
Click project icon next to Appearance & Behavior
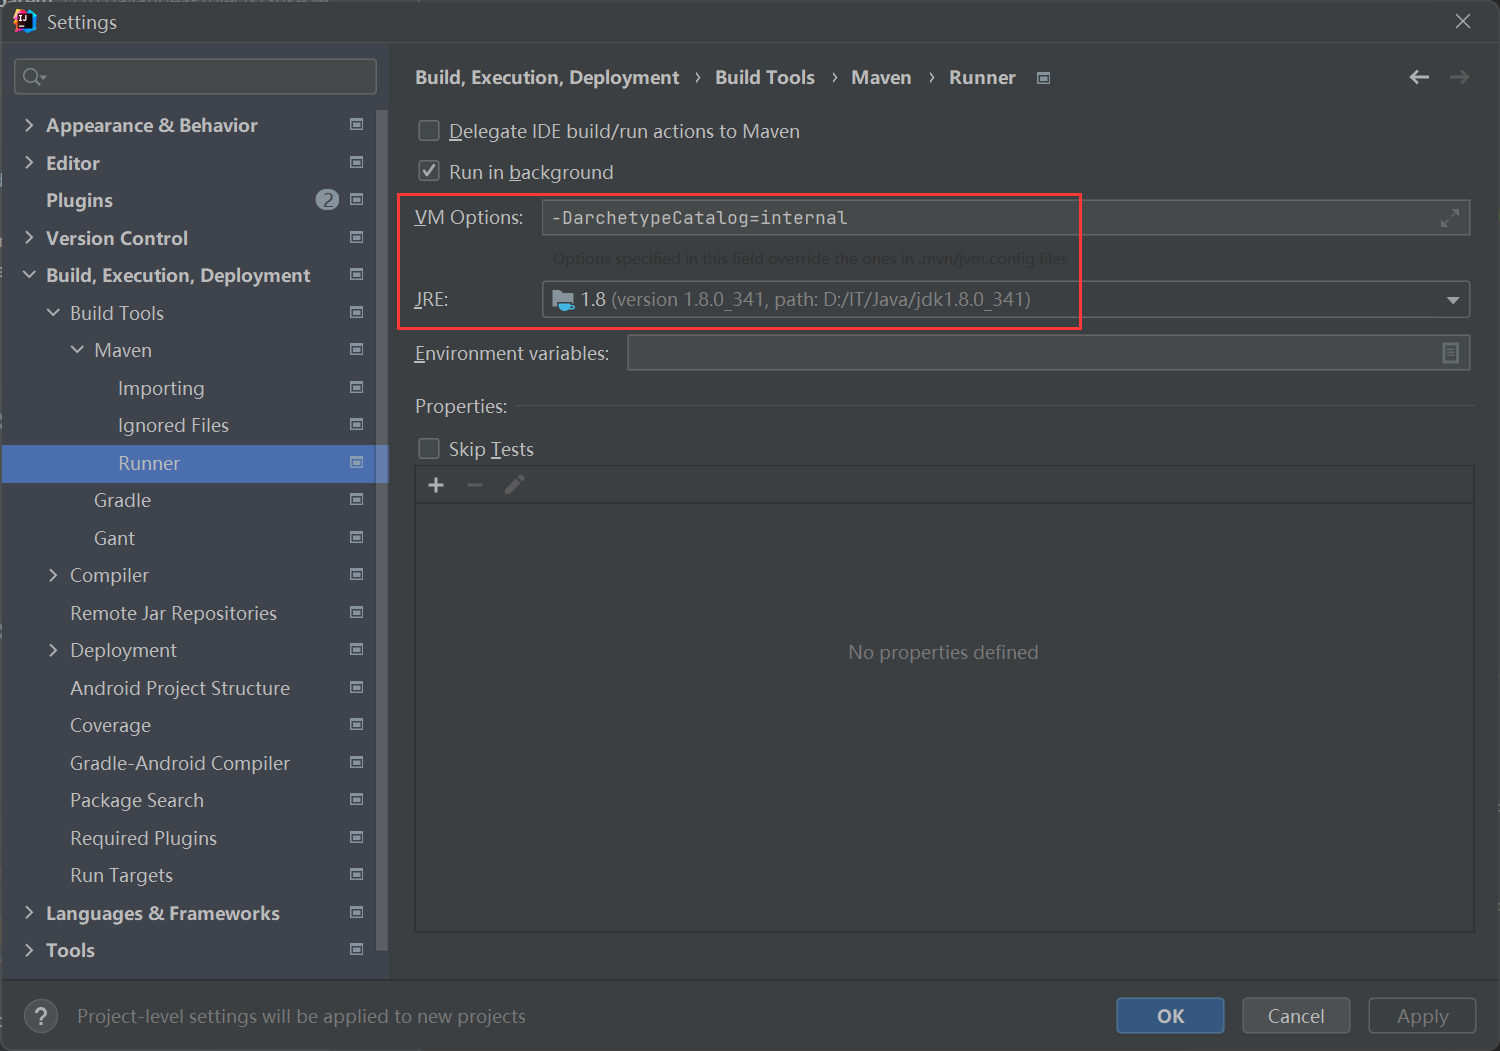[x=356, y=124]
